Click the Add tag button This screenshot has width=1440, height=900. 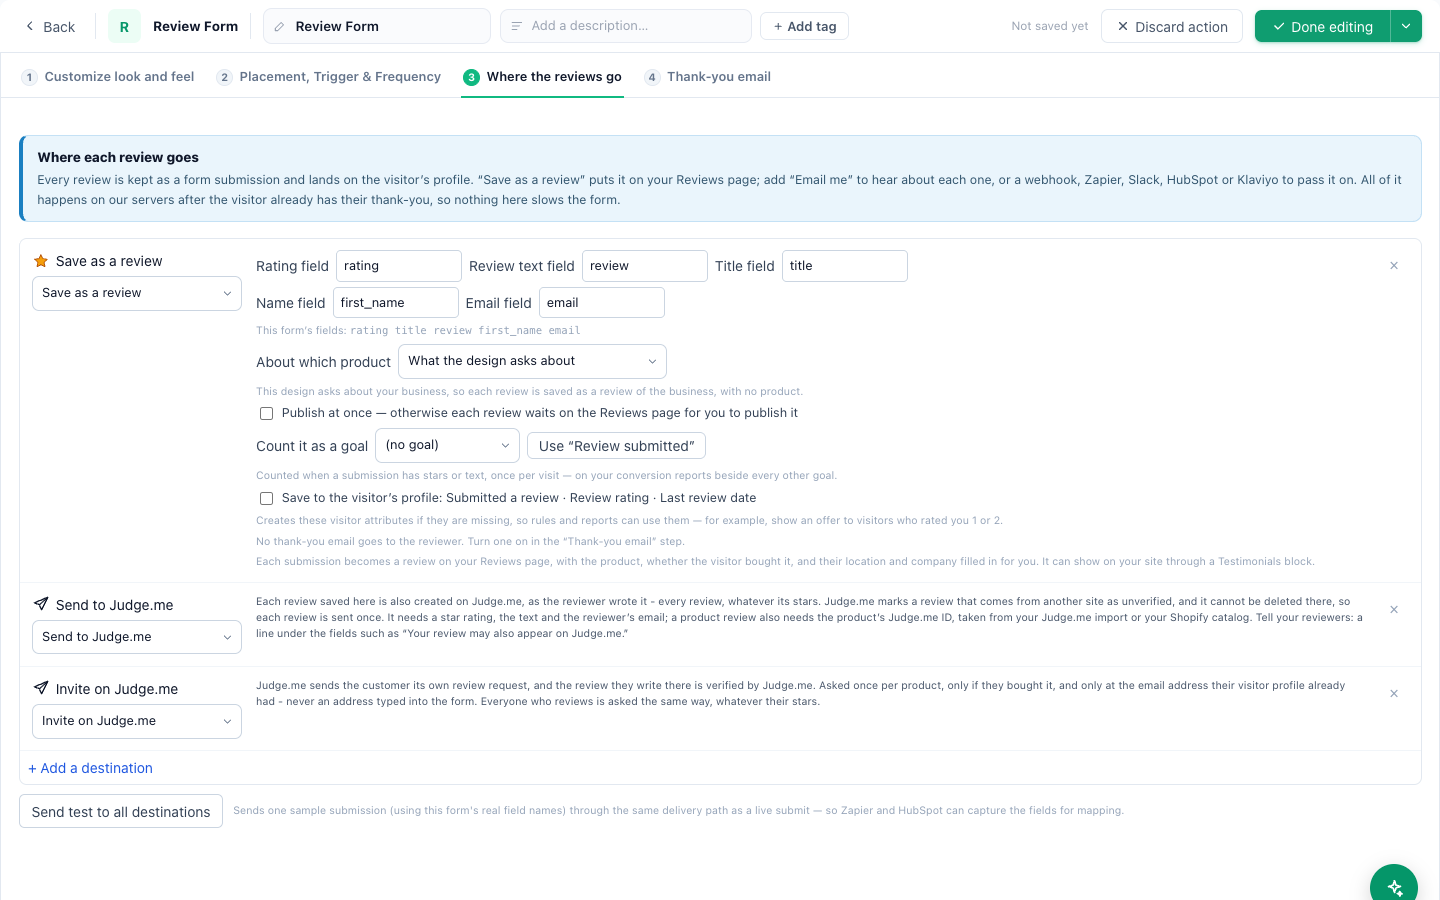pos(805,26)
